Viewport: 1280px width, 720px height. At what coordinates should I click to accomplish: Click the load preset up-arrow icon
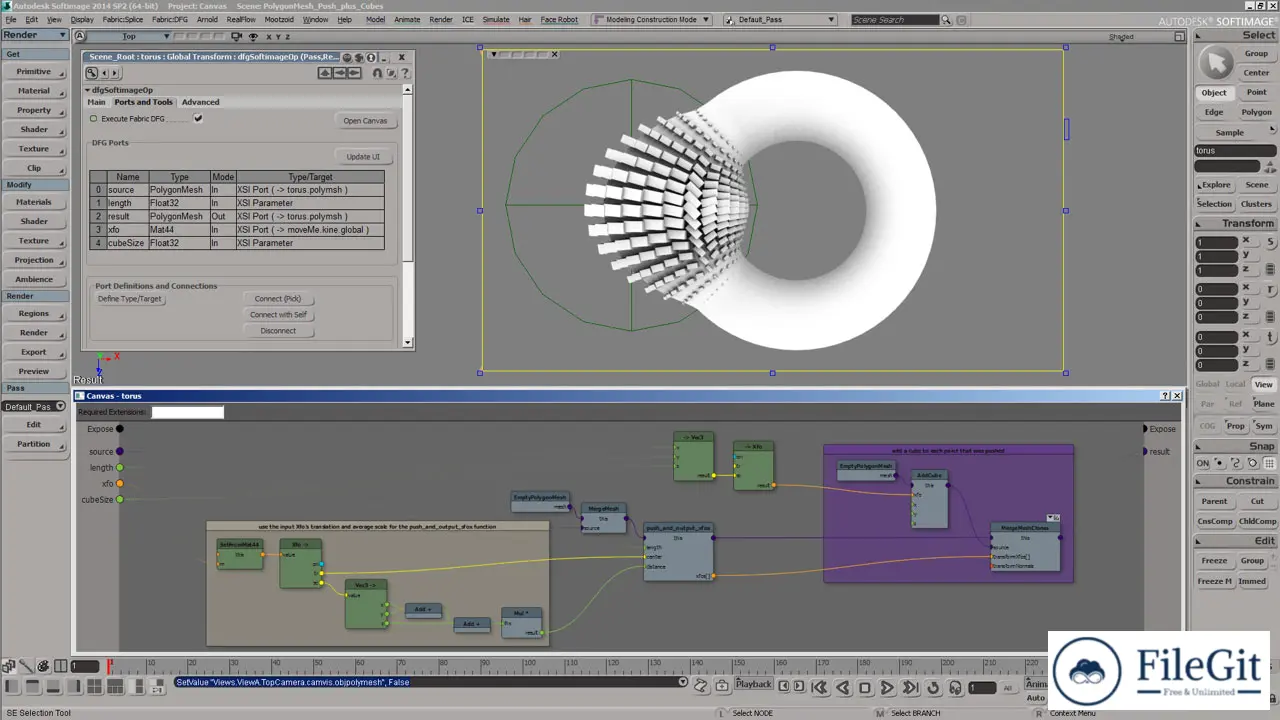click(325, 73)
